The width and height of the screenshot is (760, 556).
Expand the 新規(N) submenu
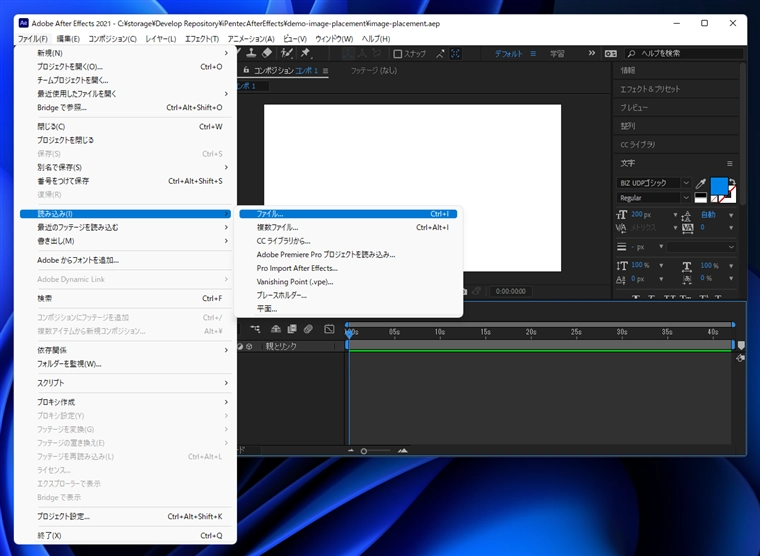pyautogui.click(x=126, y=53)
